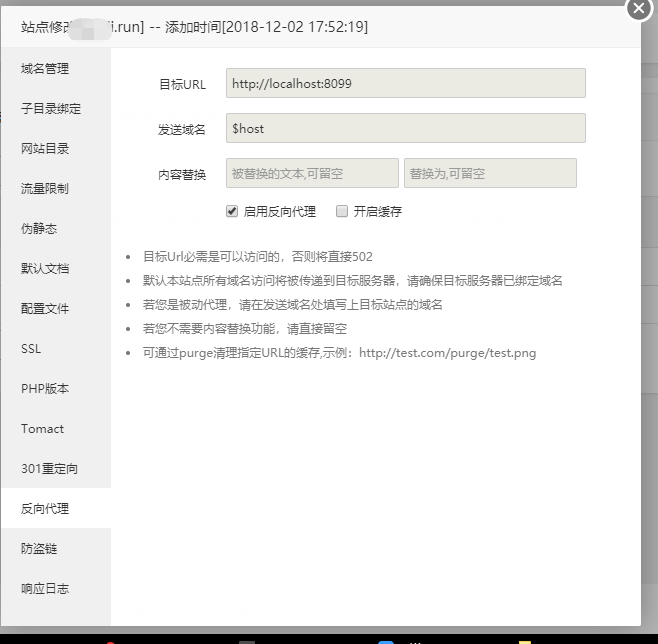Open the PHP版本 tab
This screenshot has height=644, width=658.
(x=45, y=389)
